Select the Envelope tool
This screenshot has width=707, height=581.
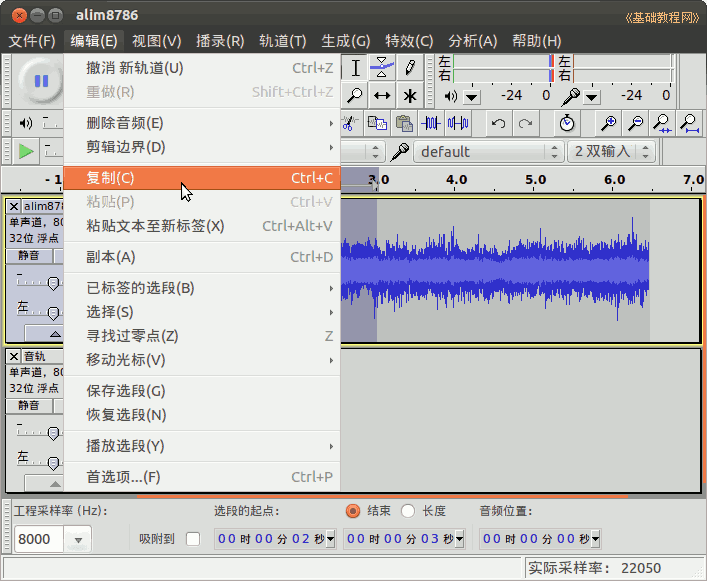pos(382,68)
